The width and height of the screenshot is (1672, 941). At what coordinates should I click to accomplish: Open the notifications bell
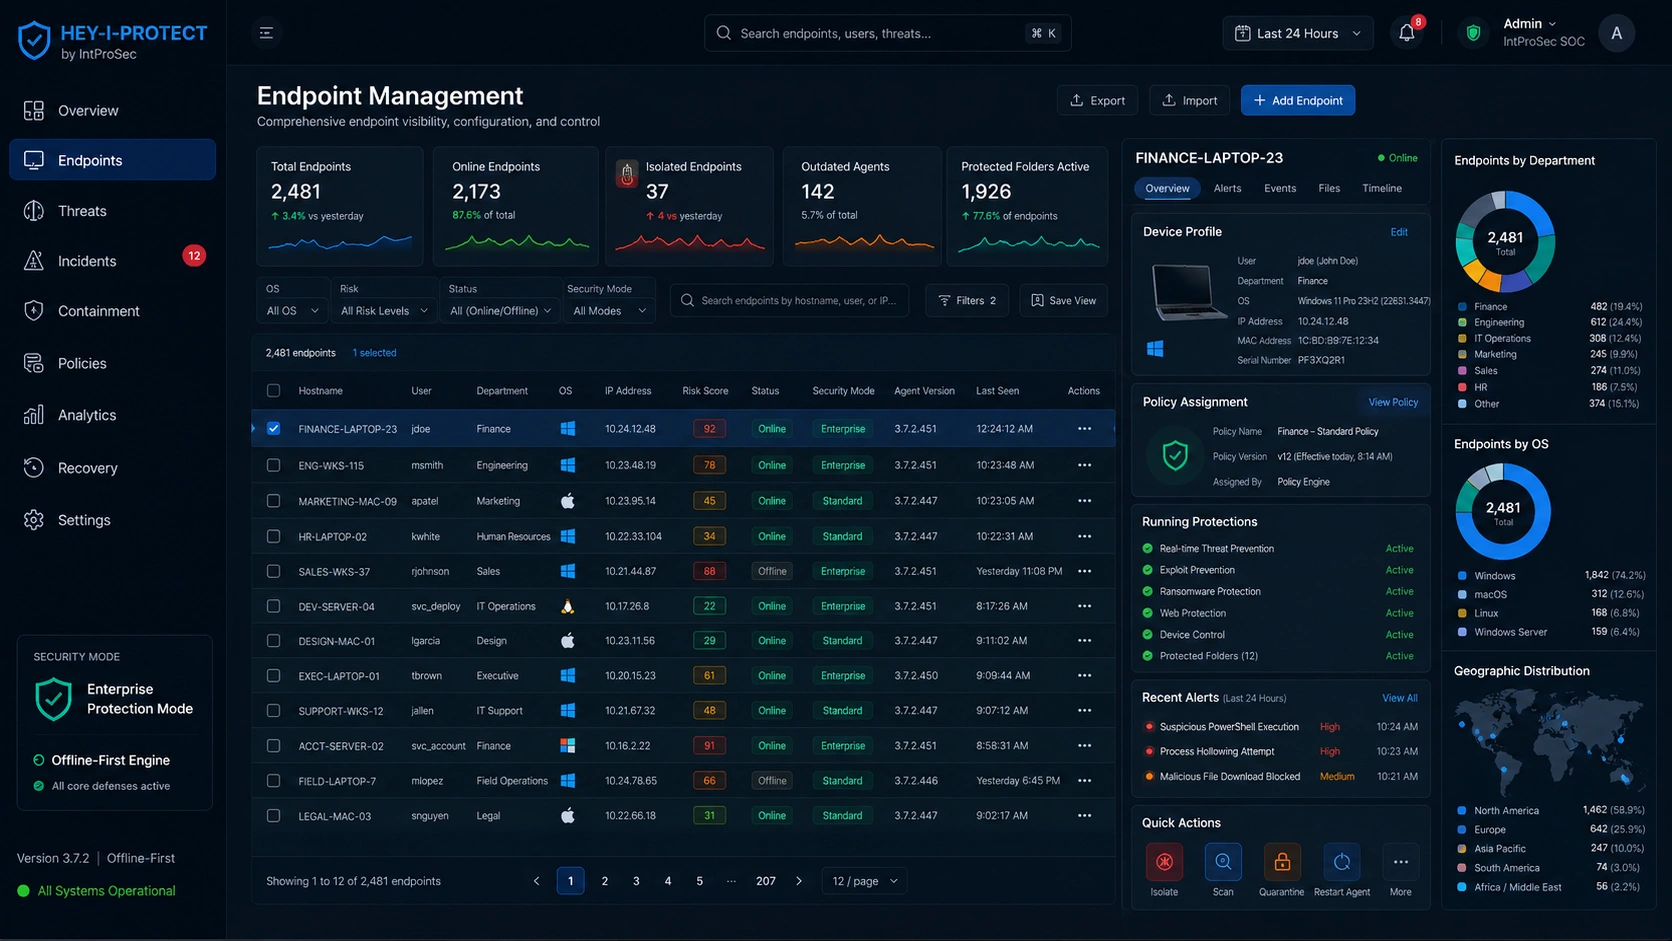click(x=1407, y=33)
